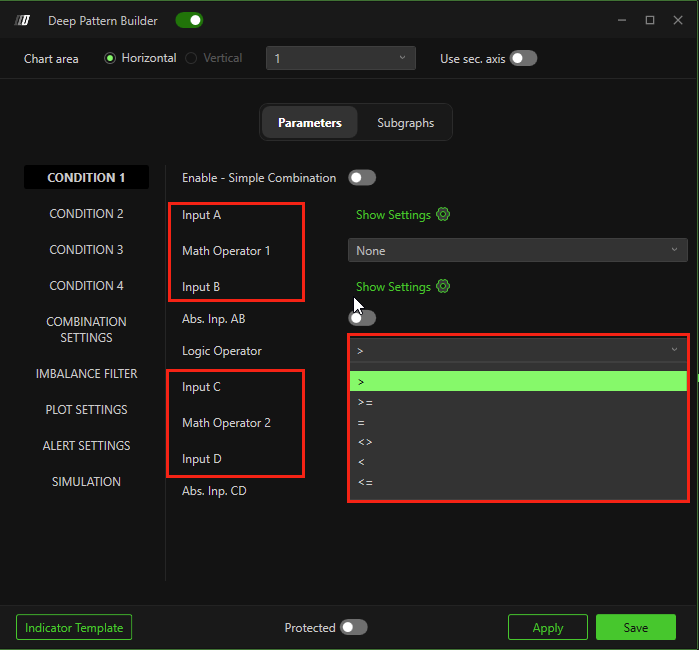Open the CONDITION 2 section

pos(87,214)
